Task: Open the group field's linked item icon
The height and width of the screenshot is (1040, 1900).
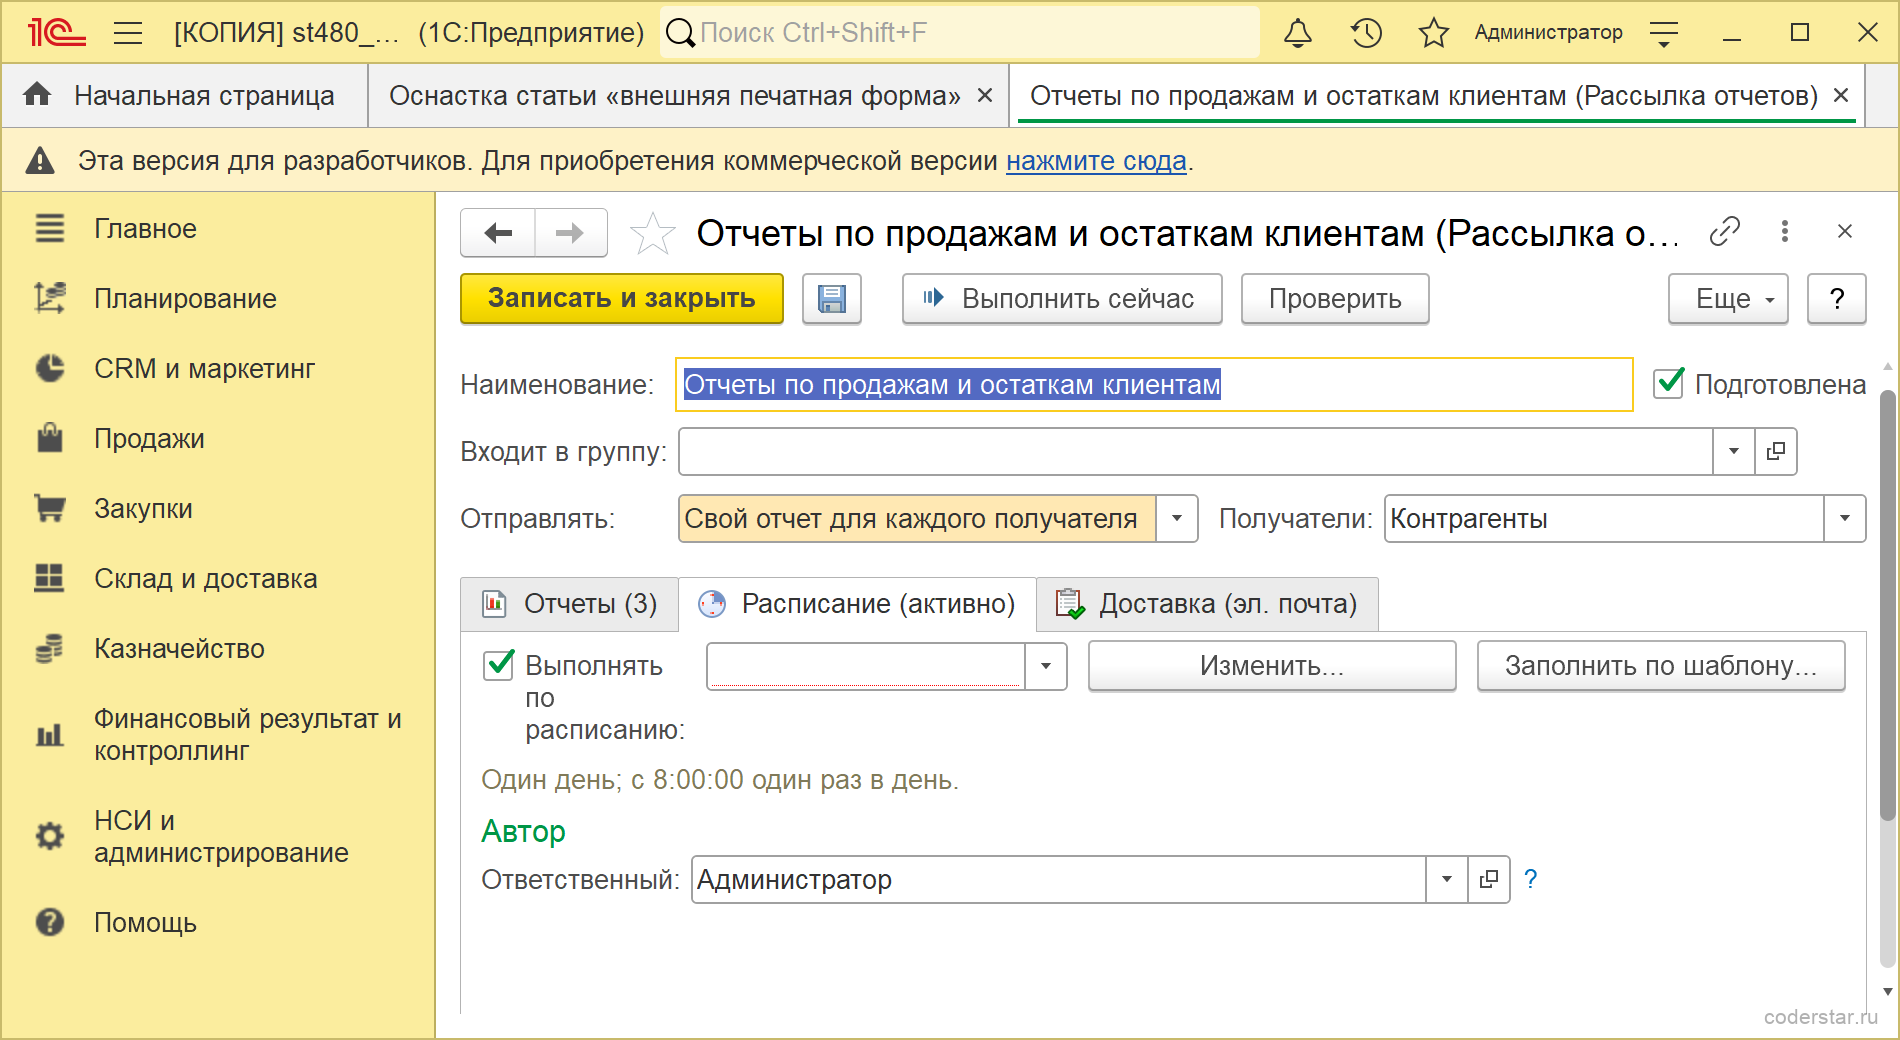Action: pos(1776,451)
